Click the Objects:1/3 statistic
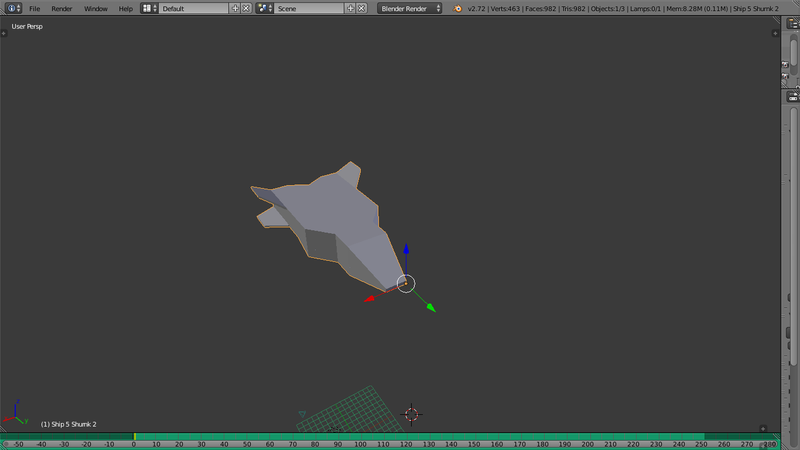 tap(608, 9)
